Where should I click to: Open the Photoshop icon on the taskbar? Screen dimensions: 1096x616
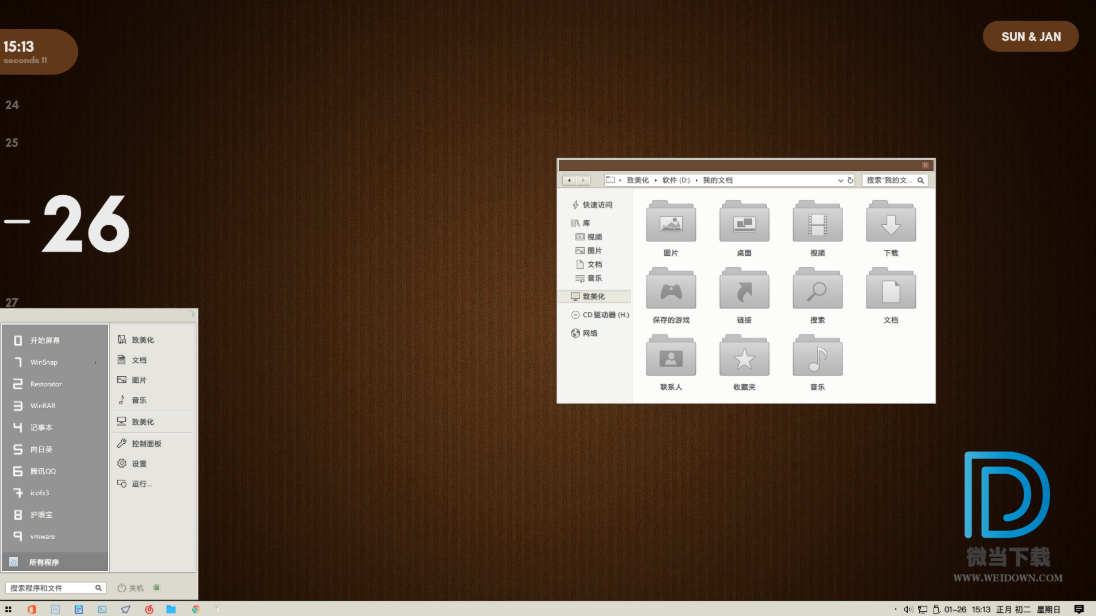(x=55, y=610)
